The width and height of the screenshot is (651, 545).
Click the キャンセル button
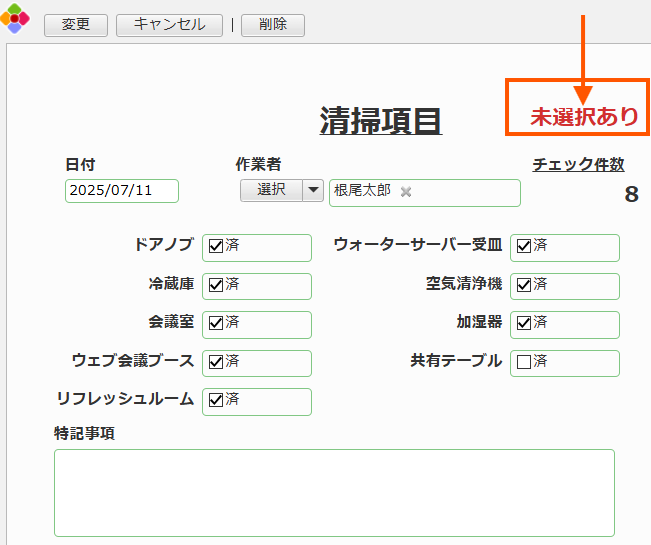[x=169, y=25]
